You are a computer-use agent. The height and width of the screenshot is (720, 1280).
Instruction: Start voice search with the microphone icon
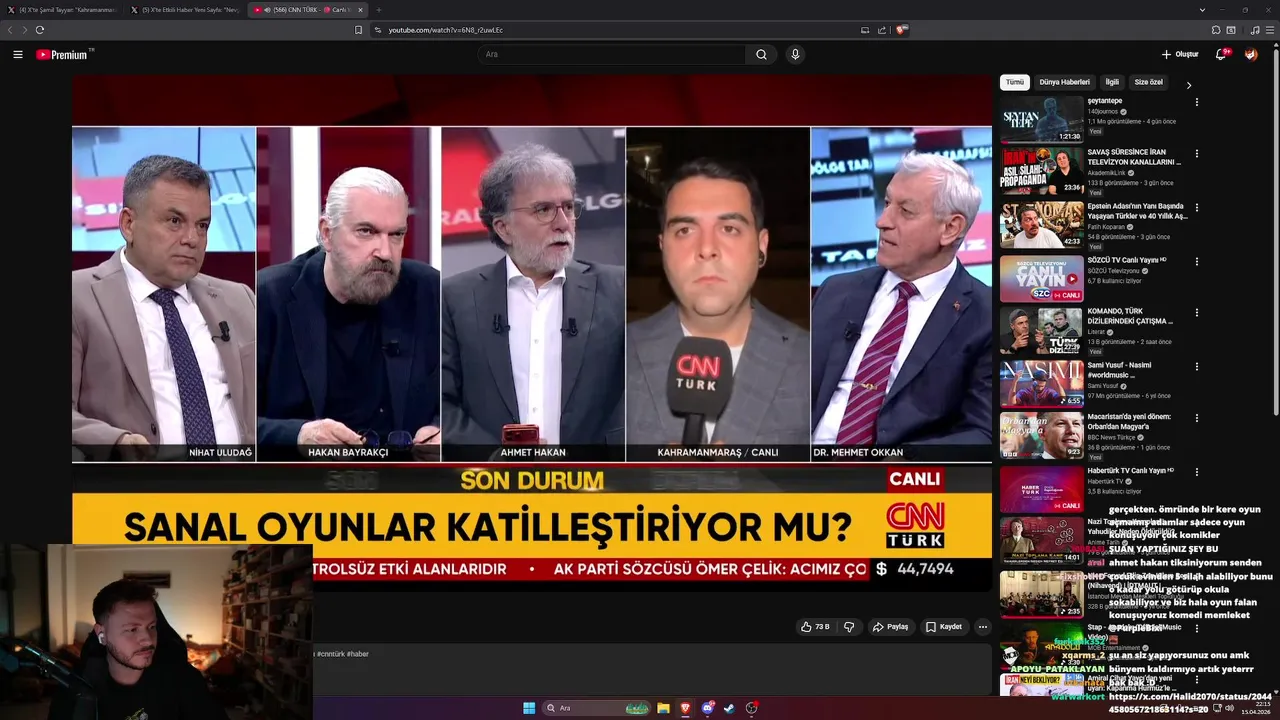pyautogui.click(x=795, y=54)
